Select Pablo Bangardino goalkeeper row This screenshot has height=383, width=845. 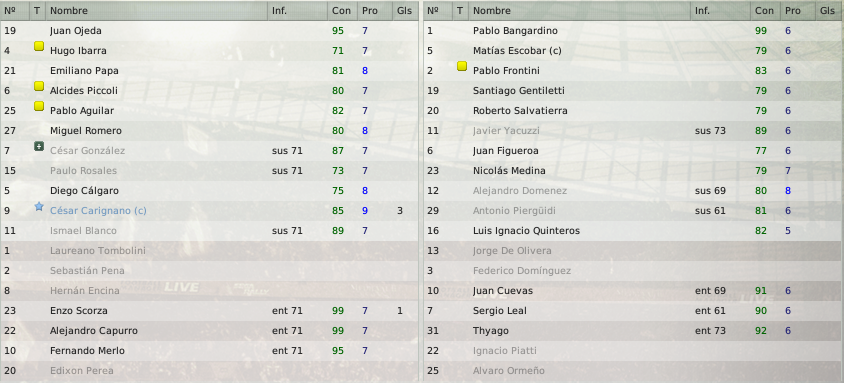pyautogui.click(x=633, y=31)
